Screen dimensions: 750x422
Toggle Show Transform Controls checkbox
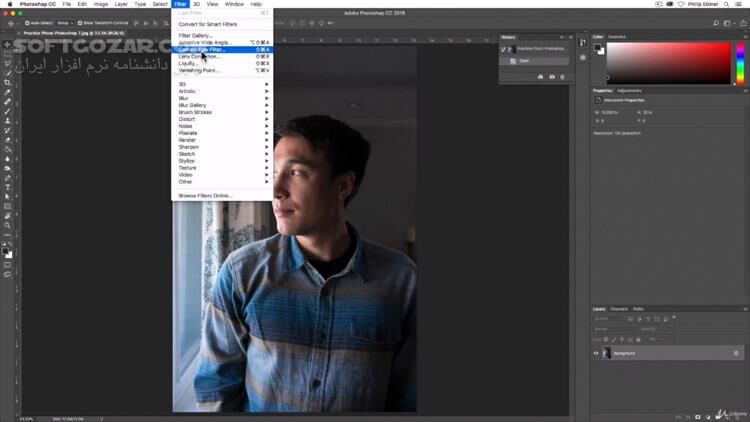tap(80, 23)
